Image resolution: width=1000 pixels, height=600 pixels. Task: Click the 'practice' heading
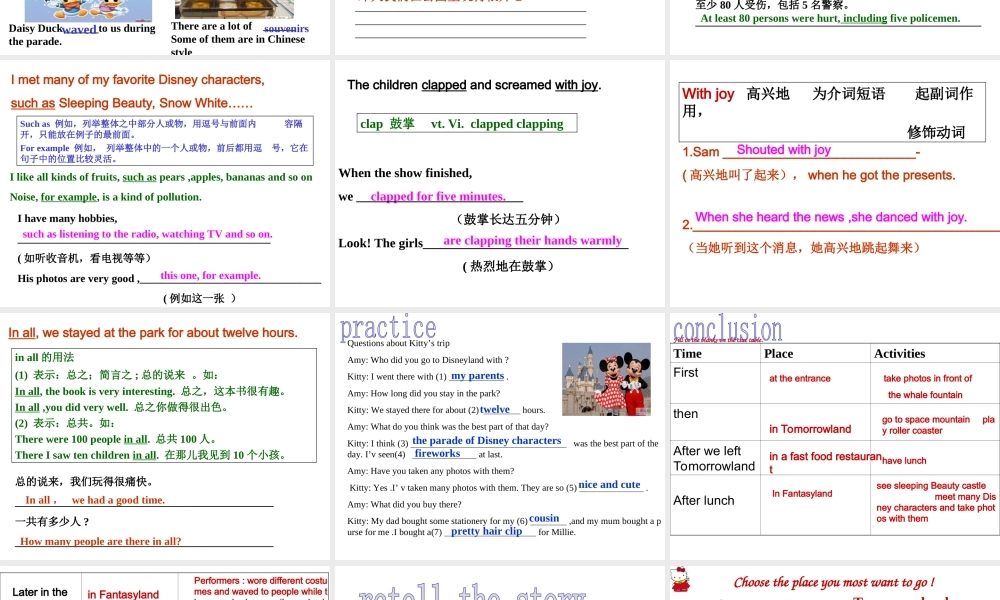(x=388, y=327)
